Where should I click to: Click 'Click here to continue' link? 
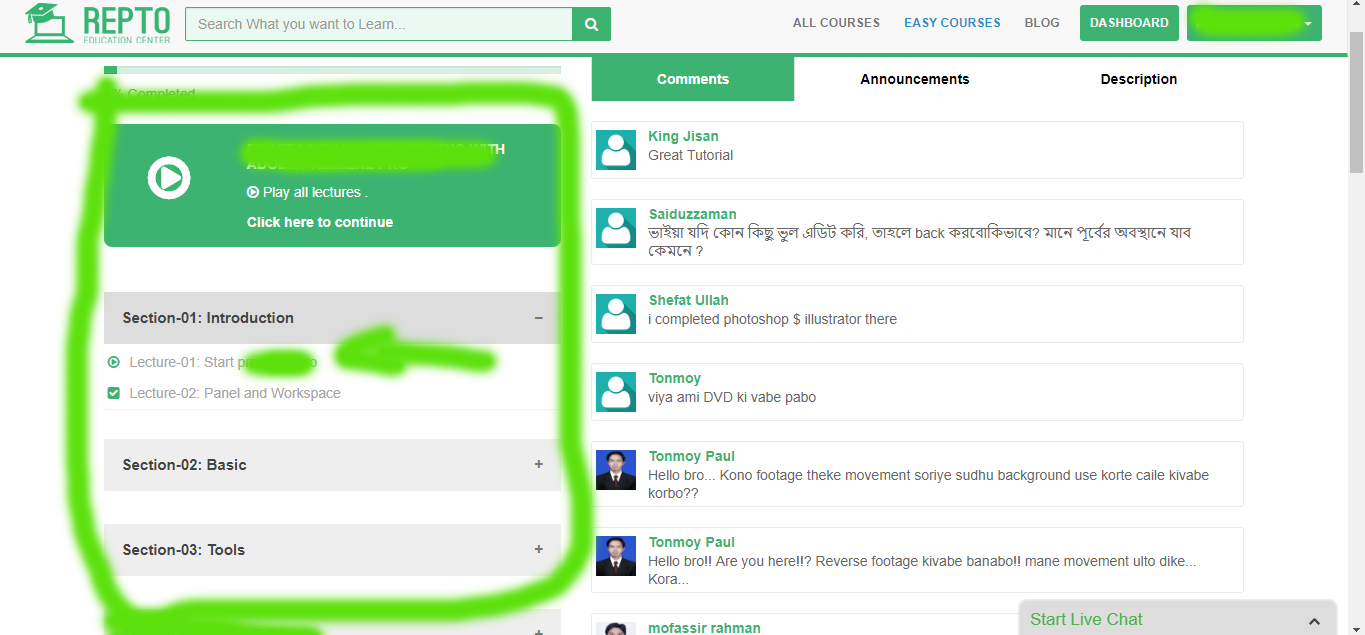[320, 222]
